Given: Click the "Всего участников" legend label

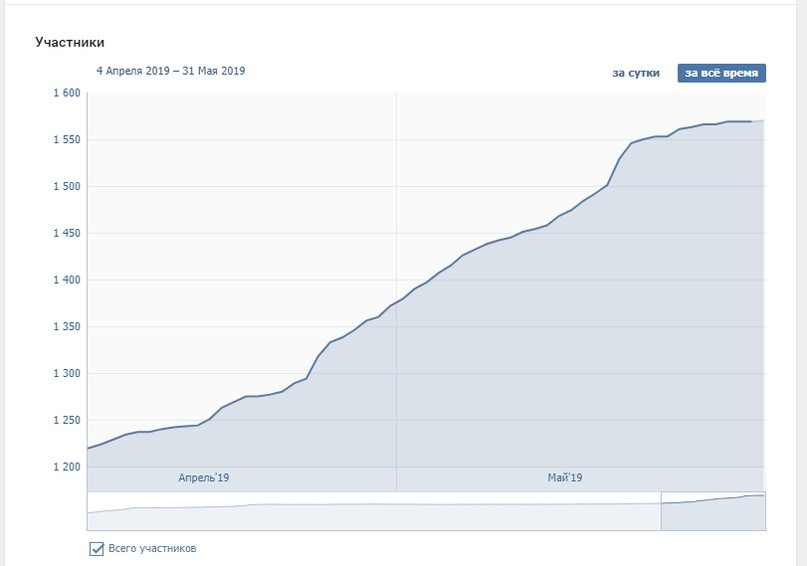Looking at the screenshot, I should tap(151, 549).
